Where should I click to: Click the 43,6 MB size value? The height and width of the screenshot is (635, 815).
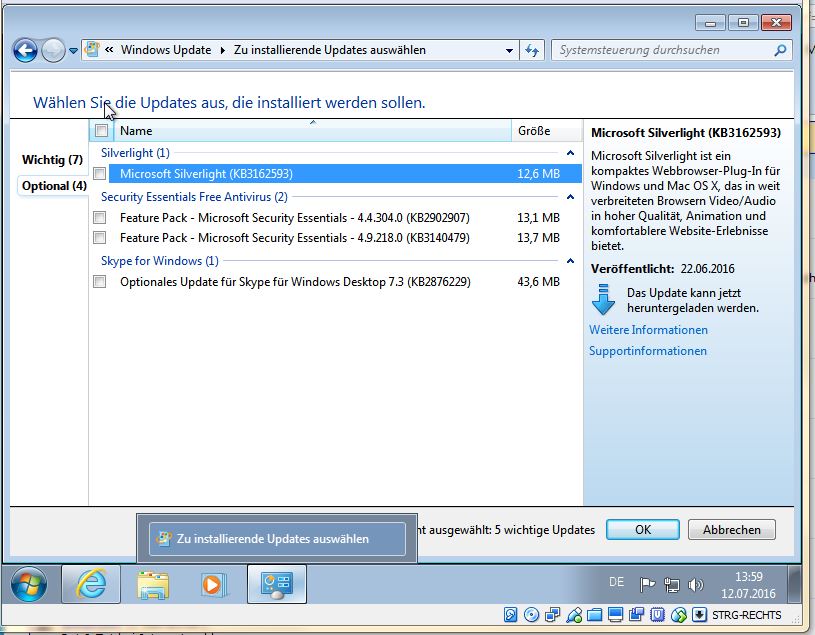538,282
